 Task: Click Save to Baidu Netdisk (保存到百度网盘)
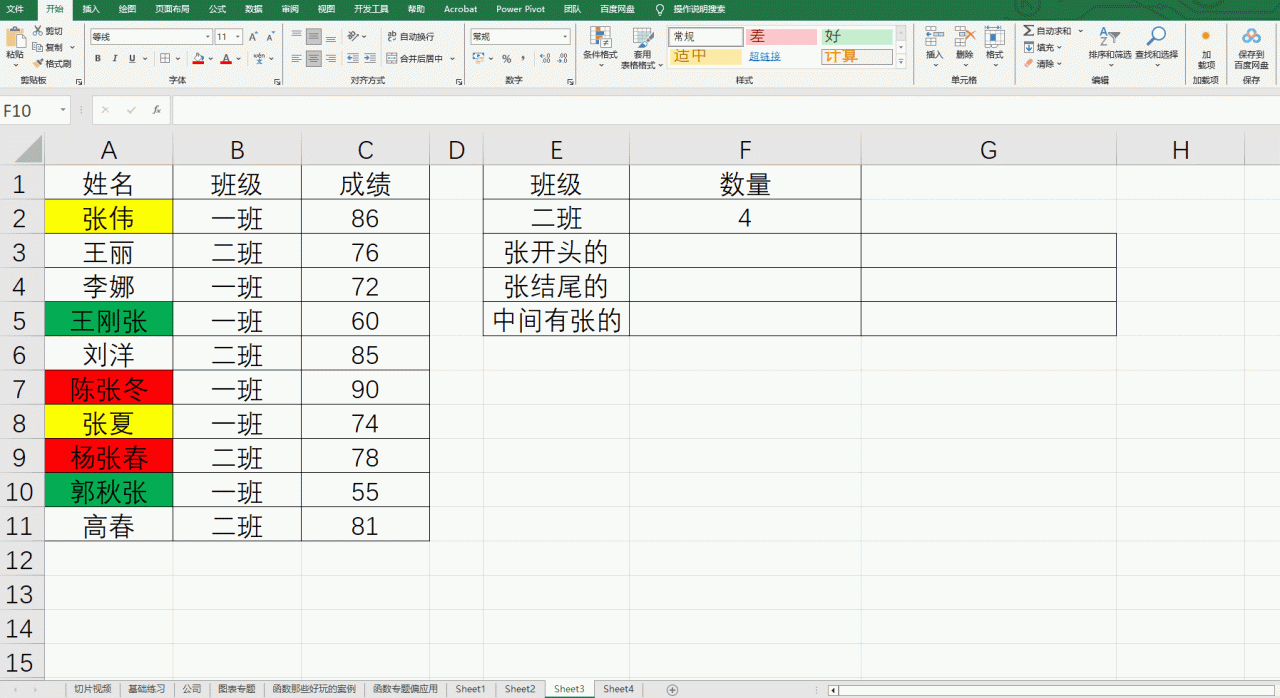tap(1251, 46)
